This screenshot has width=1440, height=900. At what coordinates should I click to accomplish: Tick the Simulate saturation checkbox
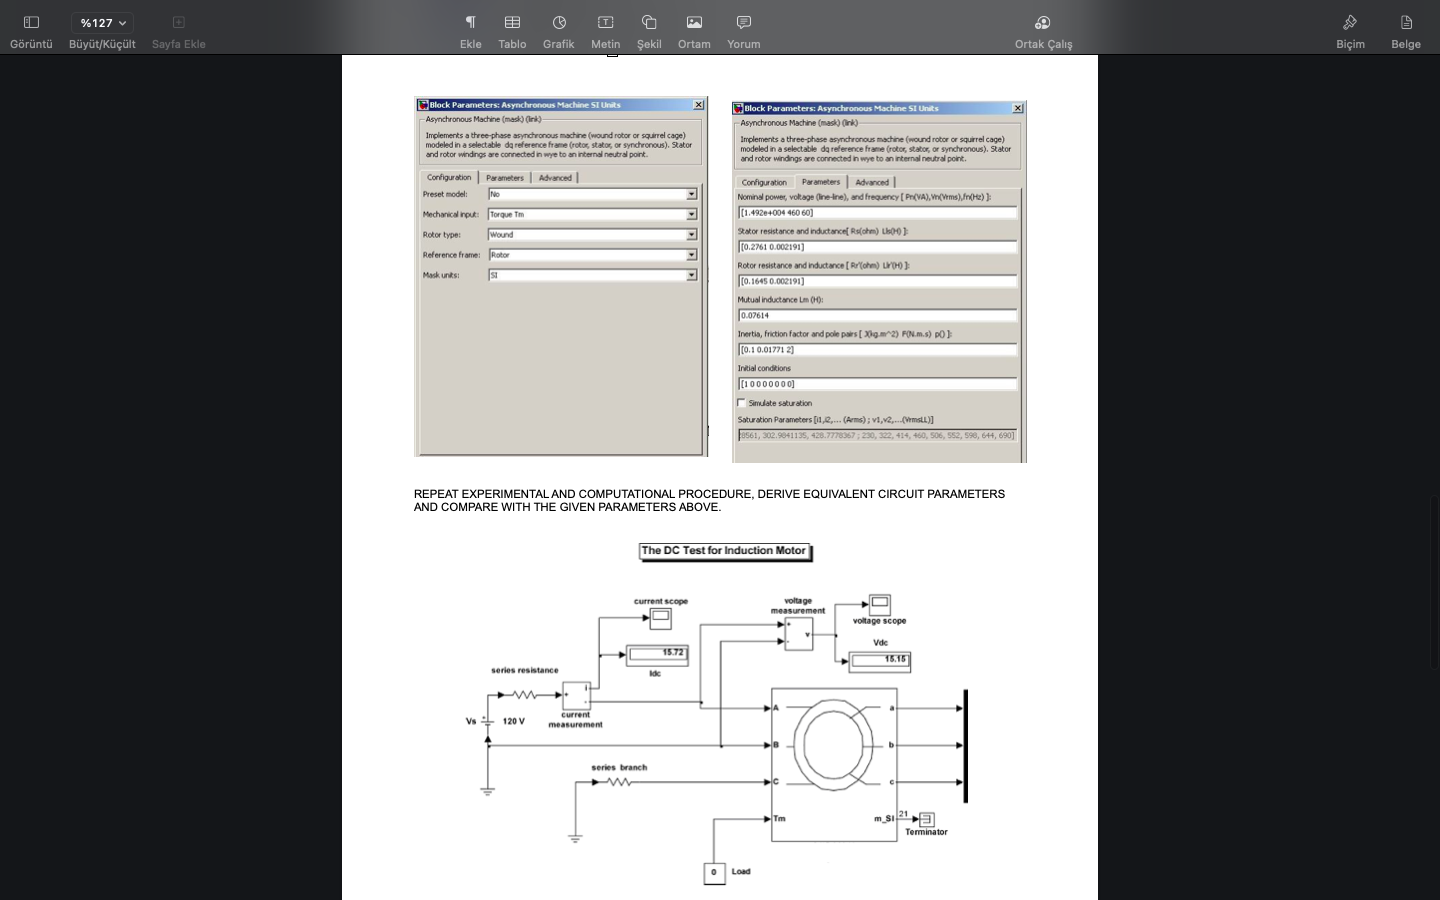pos(741,403)
